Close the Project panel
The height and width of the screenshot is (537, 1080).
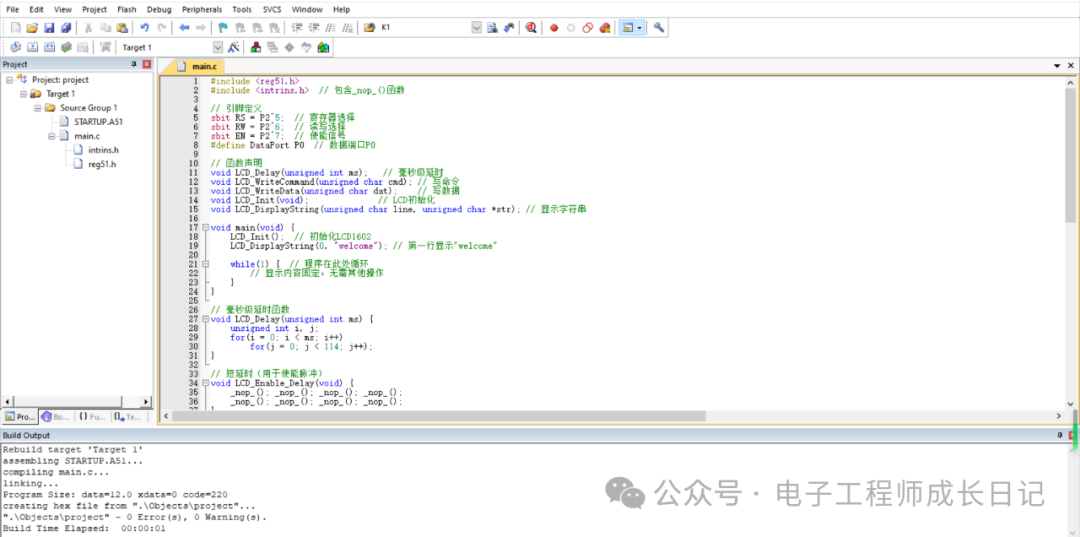pos(147,64)
